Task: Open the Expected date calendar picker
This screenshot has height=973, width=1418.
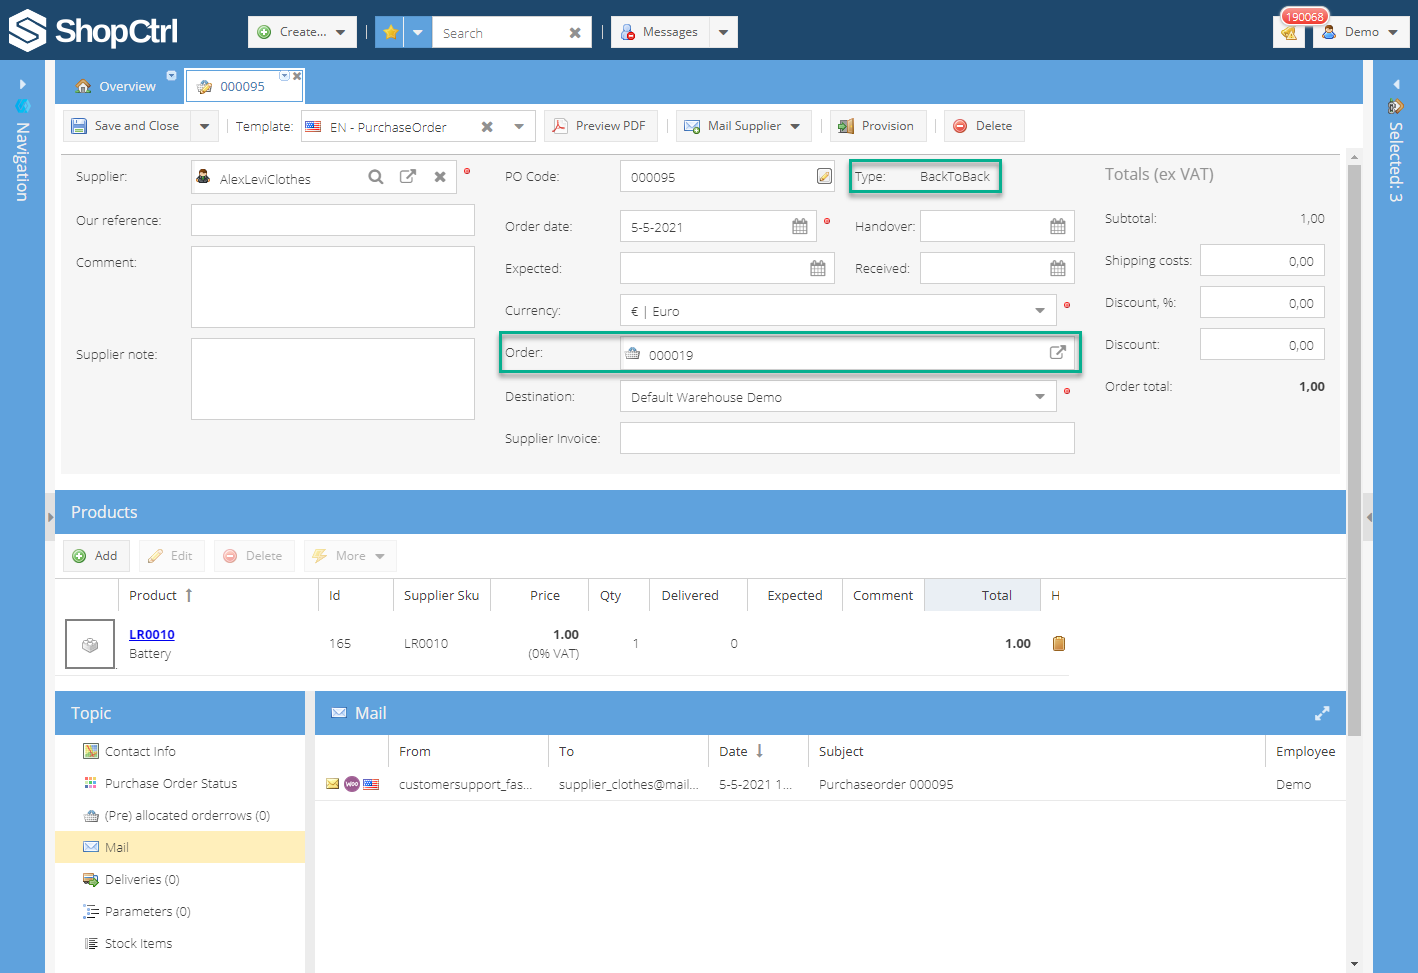Action: tap(818, 269)
